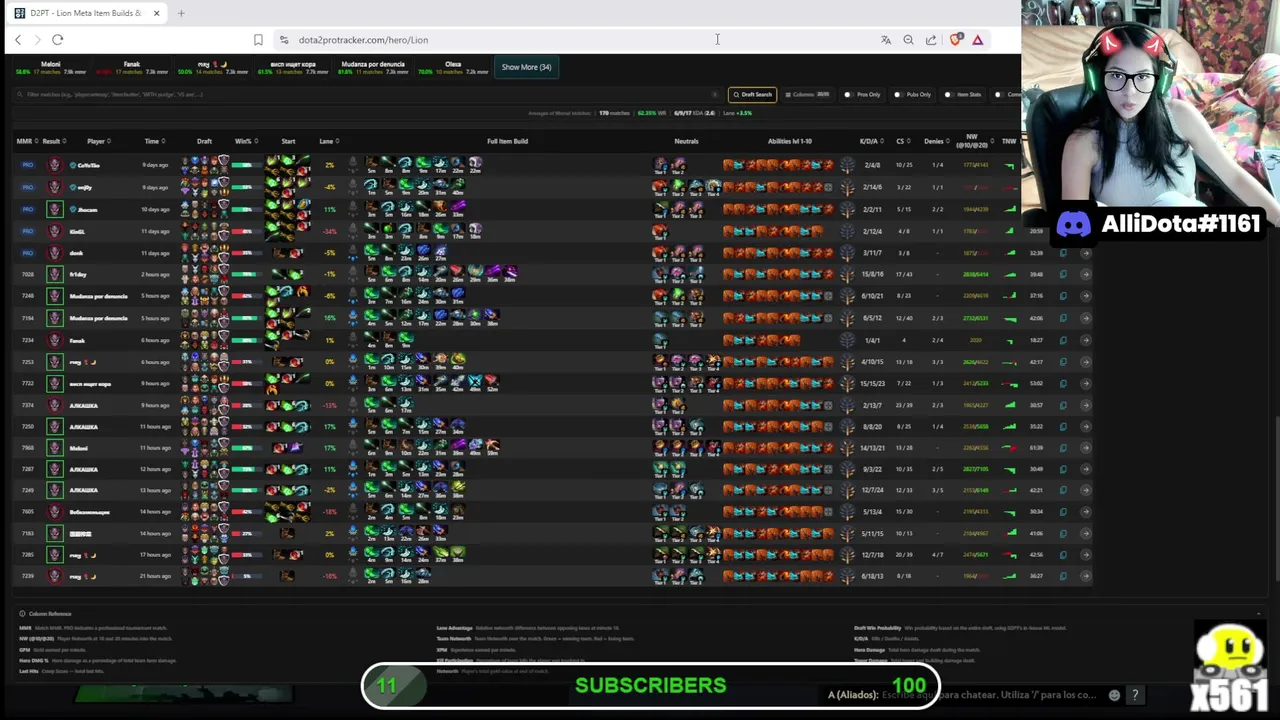Click the lane role icon in the 7194 MMR row
Screen dimensions: 1280x720
352,318
